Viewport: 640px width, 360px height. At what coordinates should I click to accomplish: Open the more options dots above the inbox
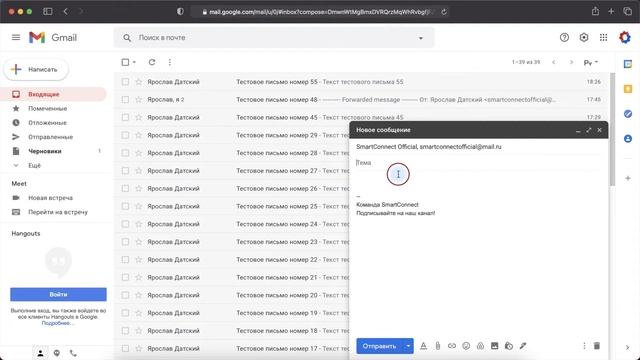169,62
